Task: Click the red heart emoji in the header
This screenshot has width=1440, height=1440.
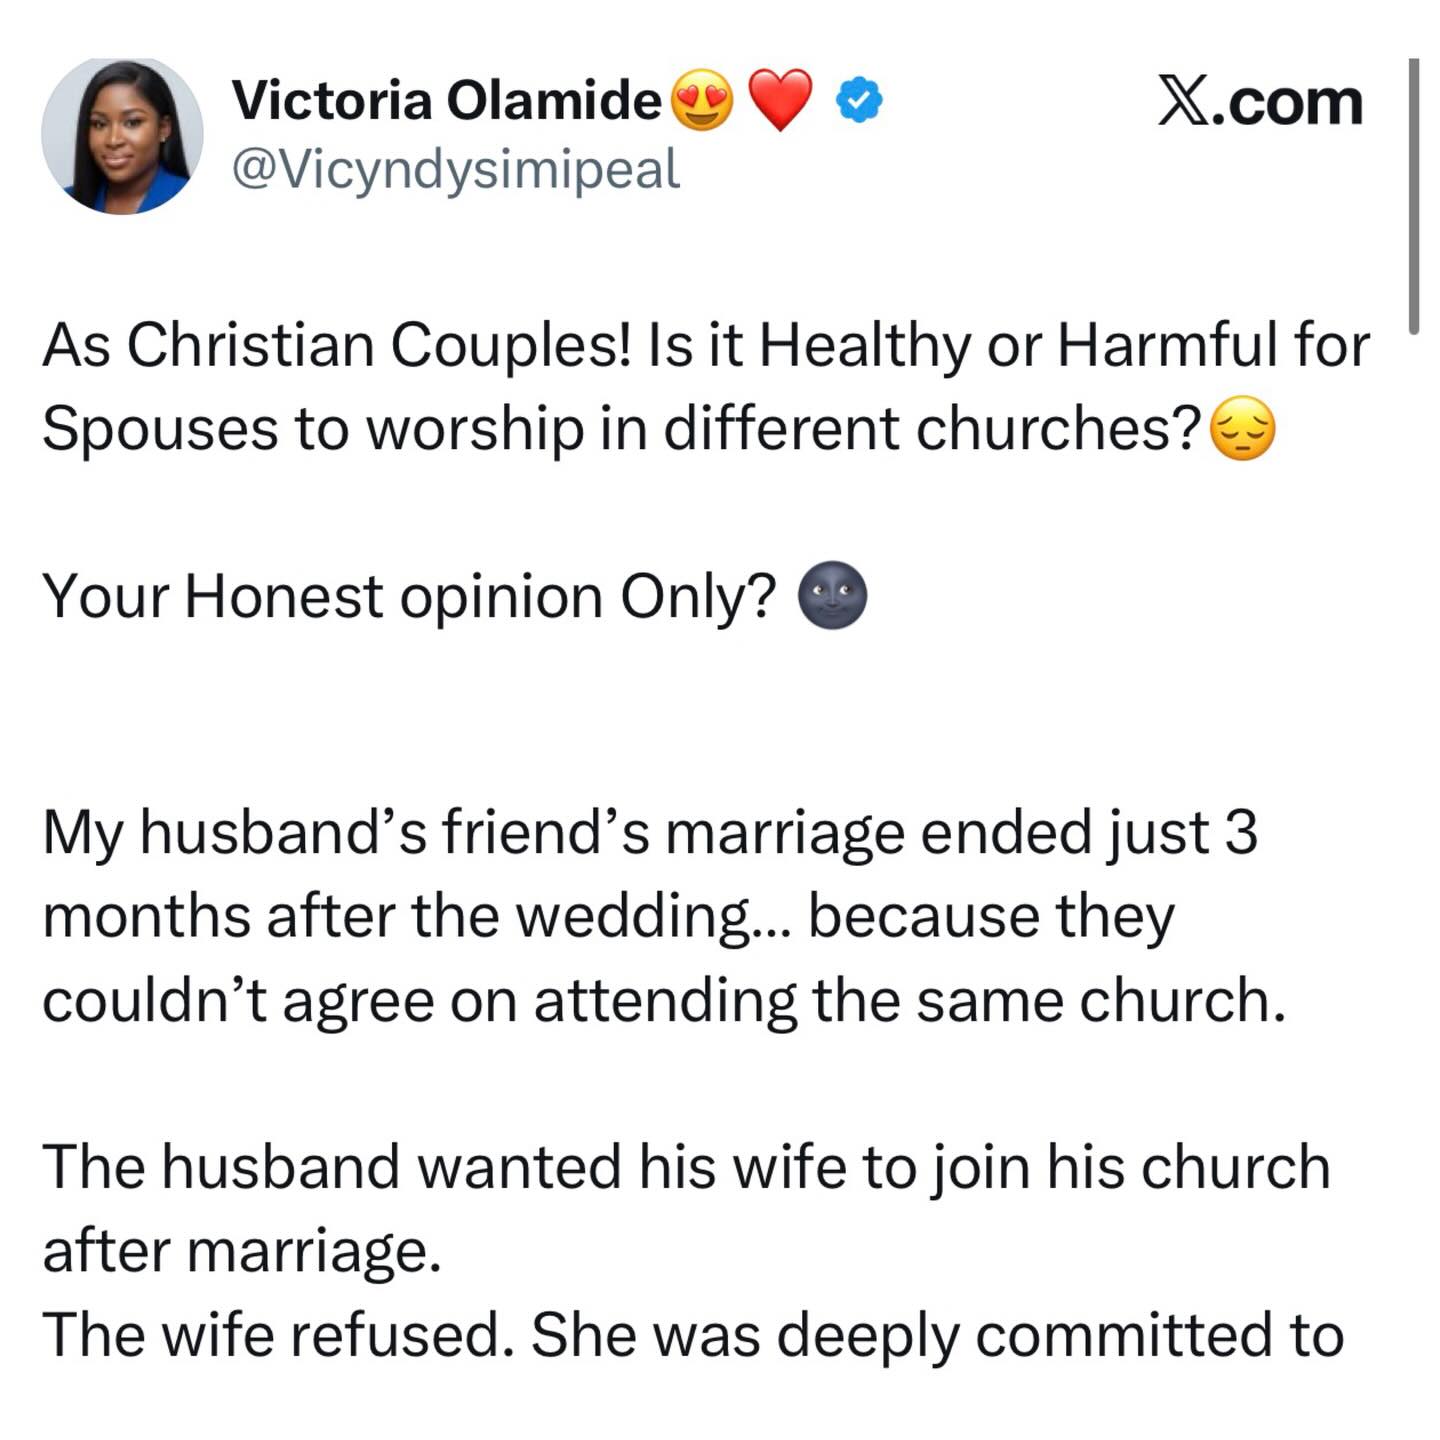Action: 781,99
